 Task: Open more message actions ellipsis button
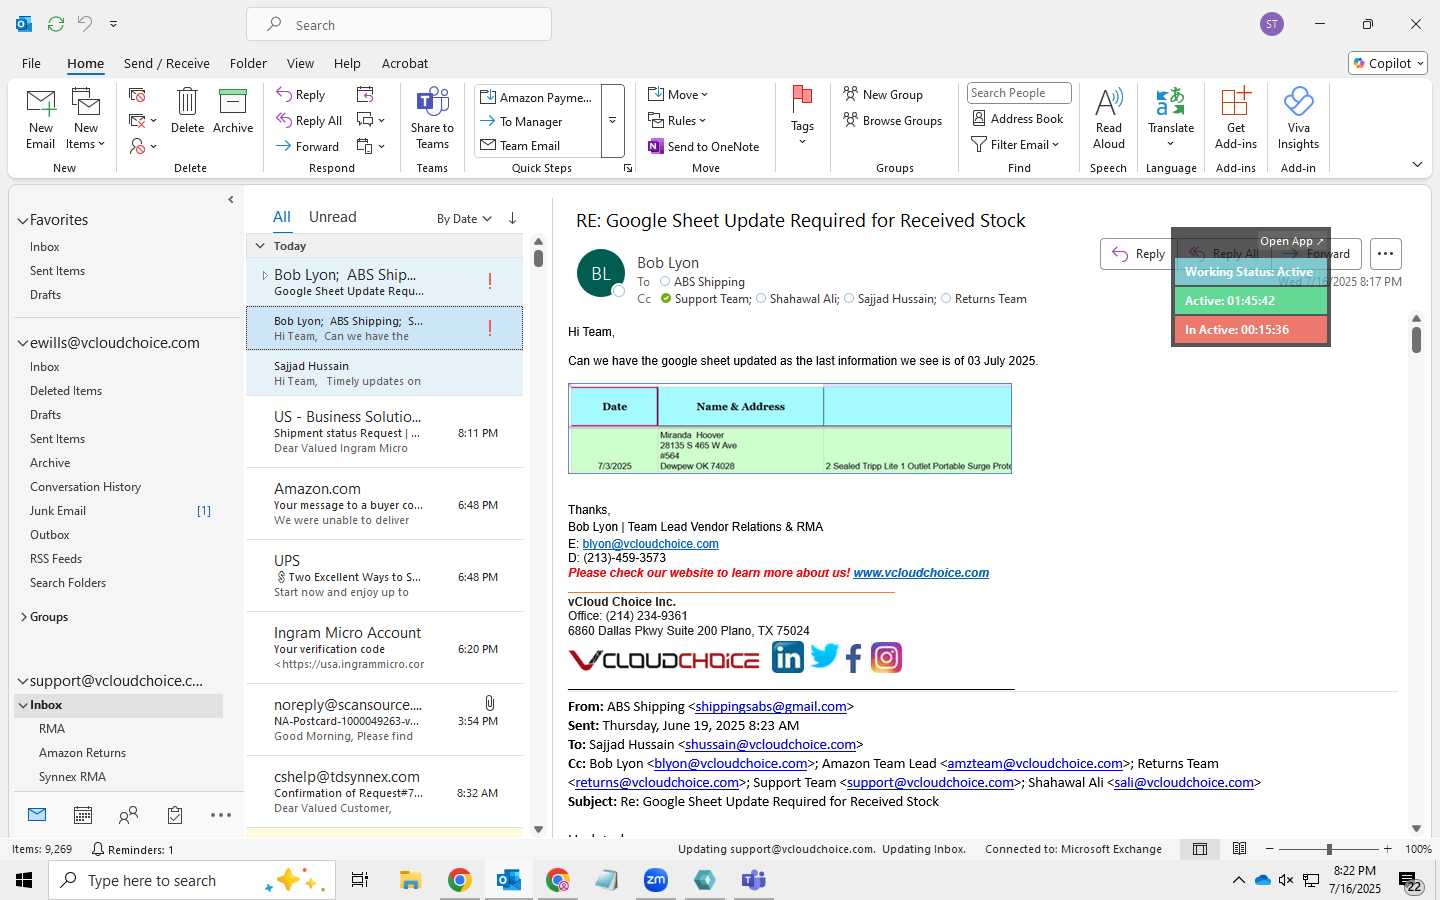pos(1385,254)
